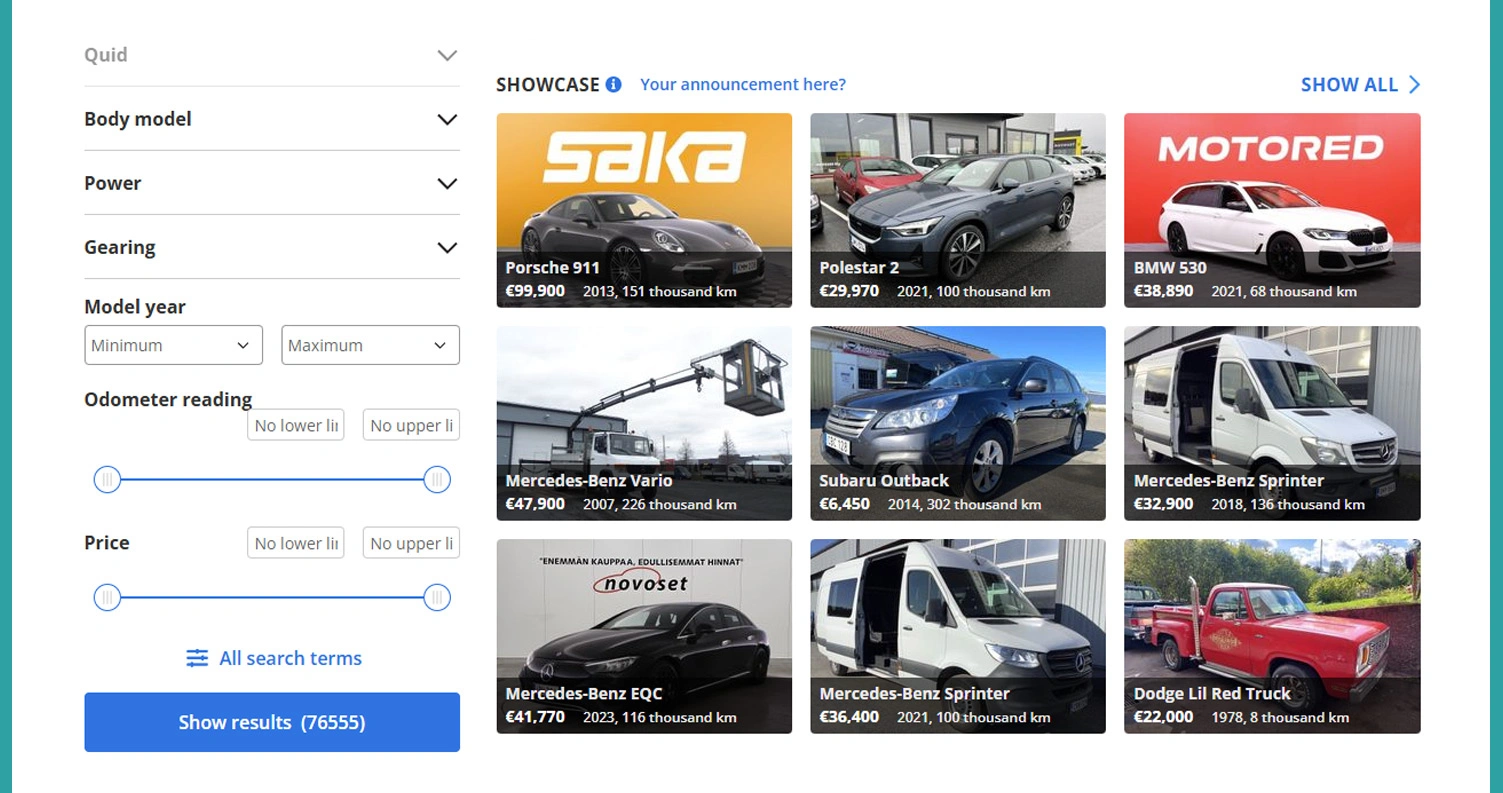Click the 'No upper limit' price input
This screenshot has width=1503, height=793.
click(x=411, y=542)
